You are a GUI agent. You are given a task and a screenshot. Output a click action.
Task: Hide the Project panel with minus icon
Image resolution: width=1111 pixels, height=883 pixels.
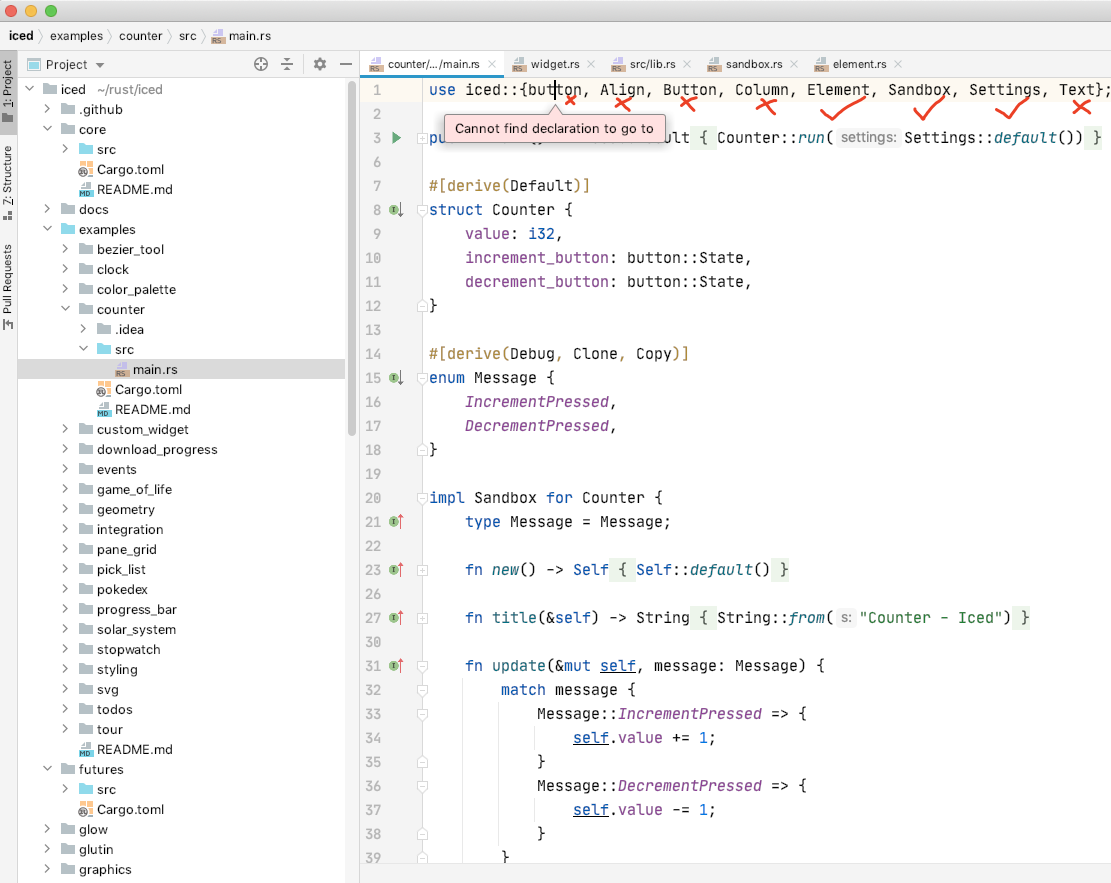pyautogui.click(x=346, y=64)
